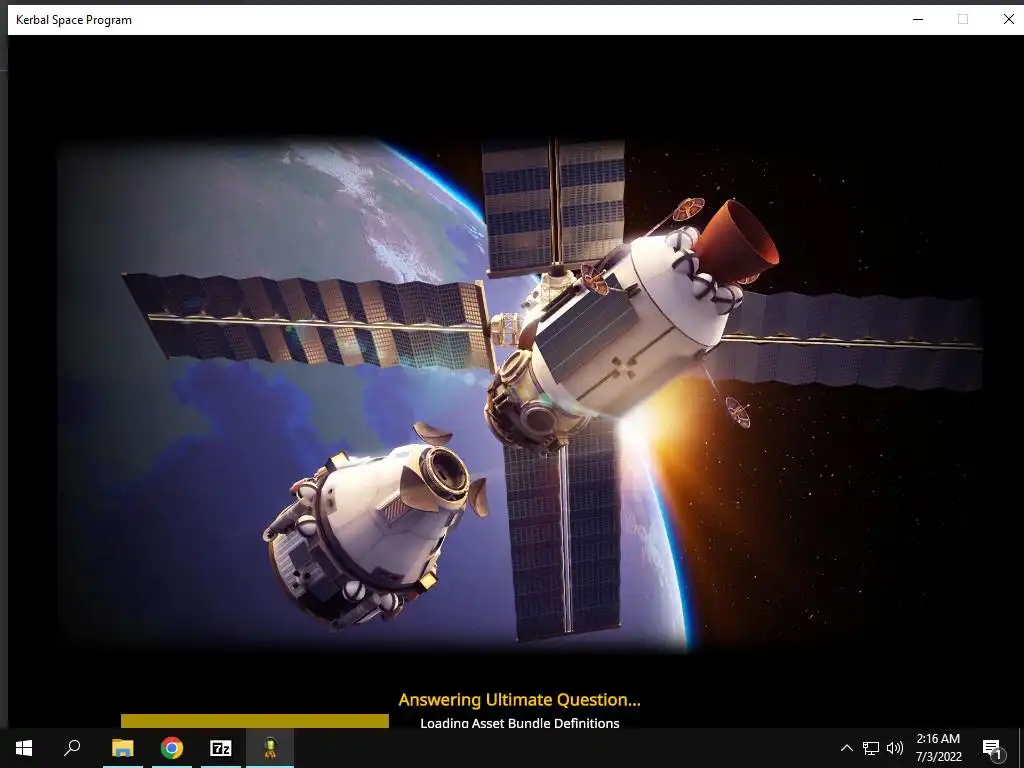This screenshot has height=768, width=1024.
Task: Open the notification center icon
Action: click(992, 748)
